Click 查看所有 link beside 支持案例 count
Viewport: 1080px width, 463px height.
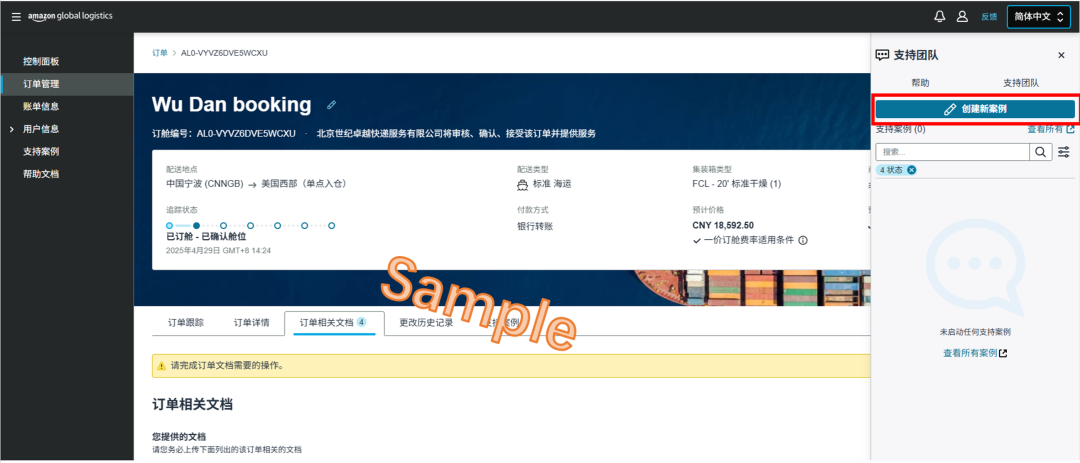click(x=1051, y=129)
